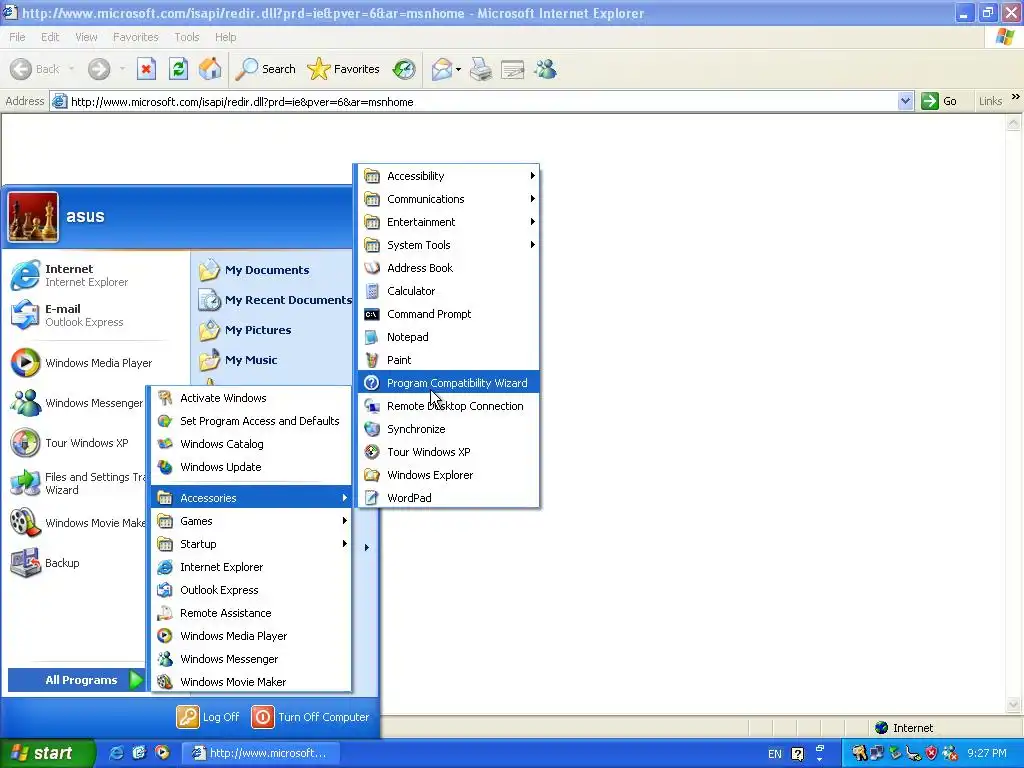
Task: Click the Search magnifier toolbar button
Action: pos(265,69)
